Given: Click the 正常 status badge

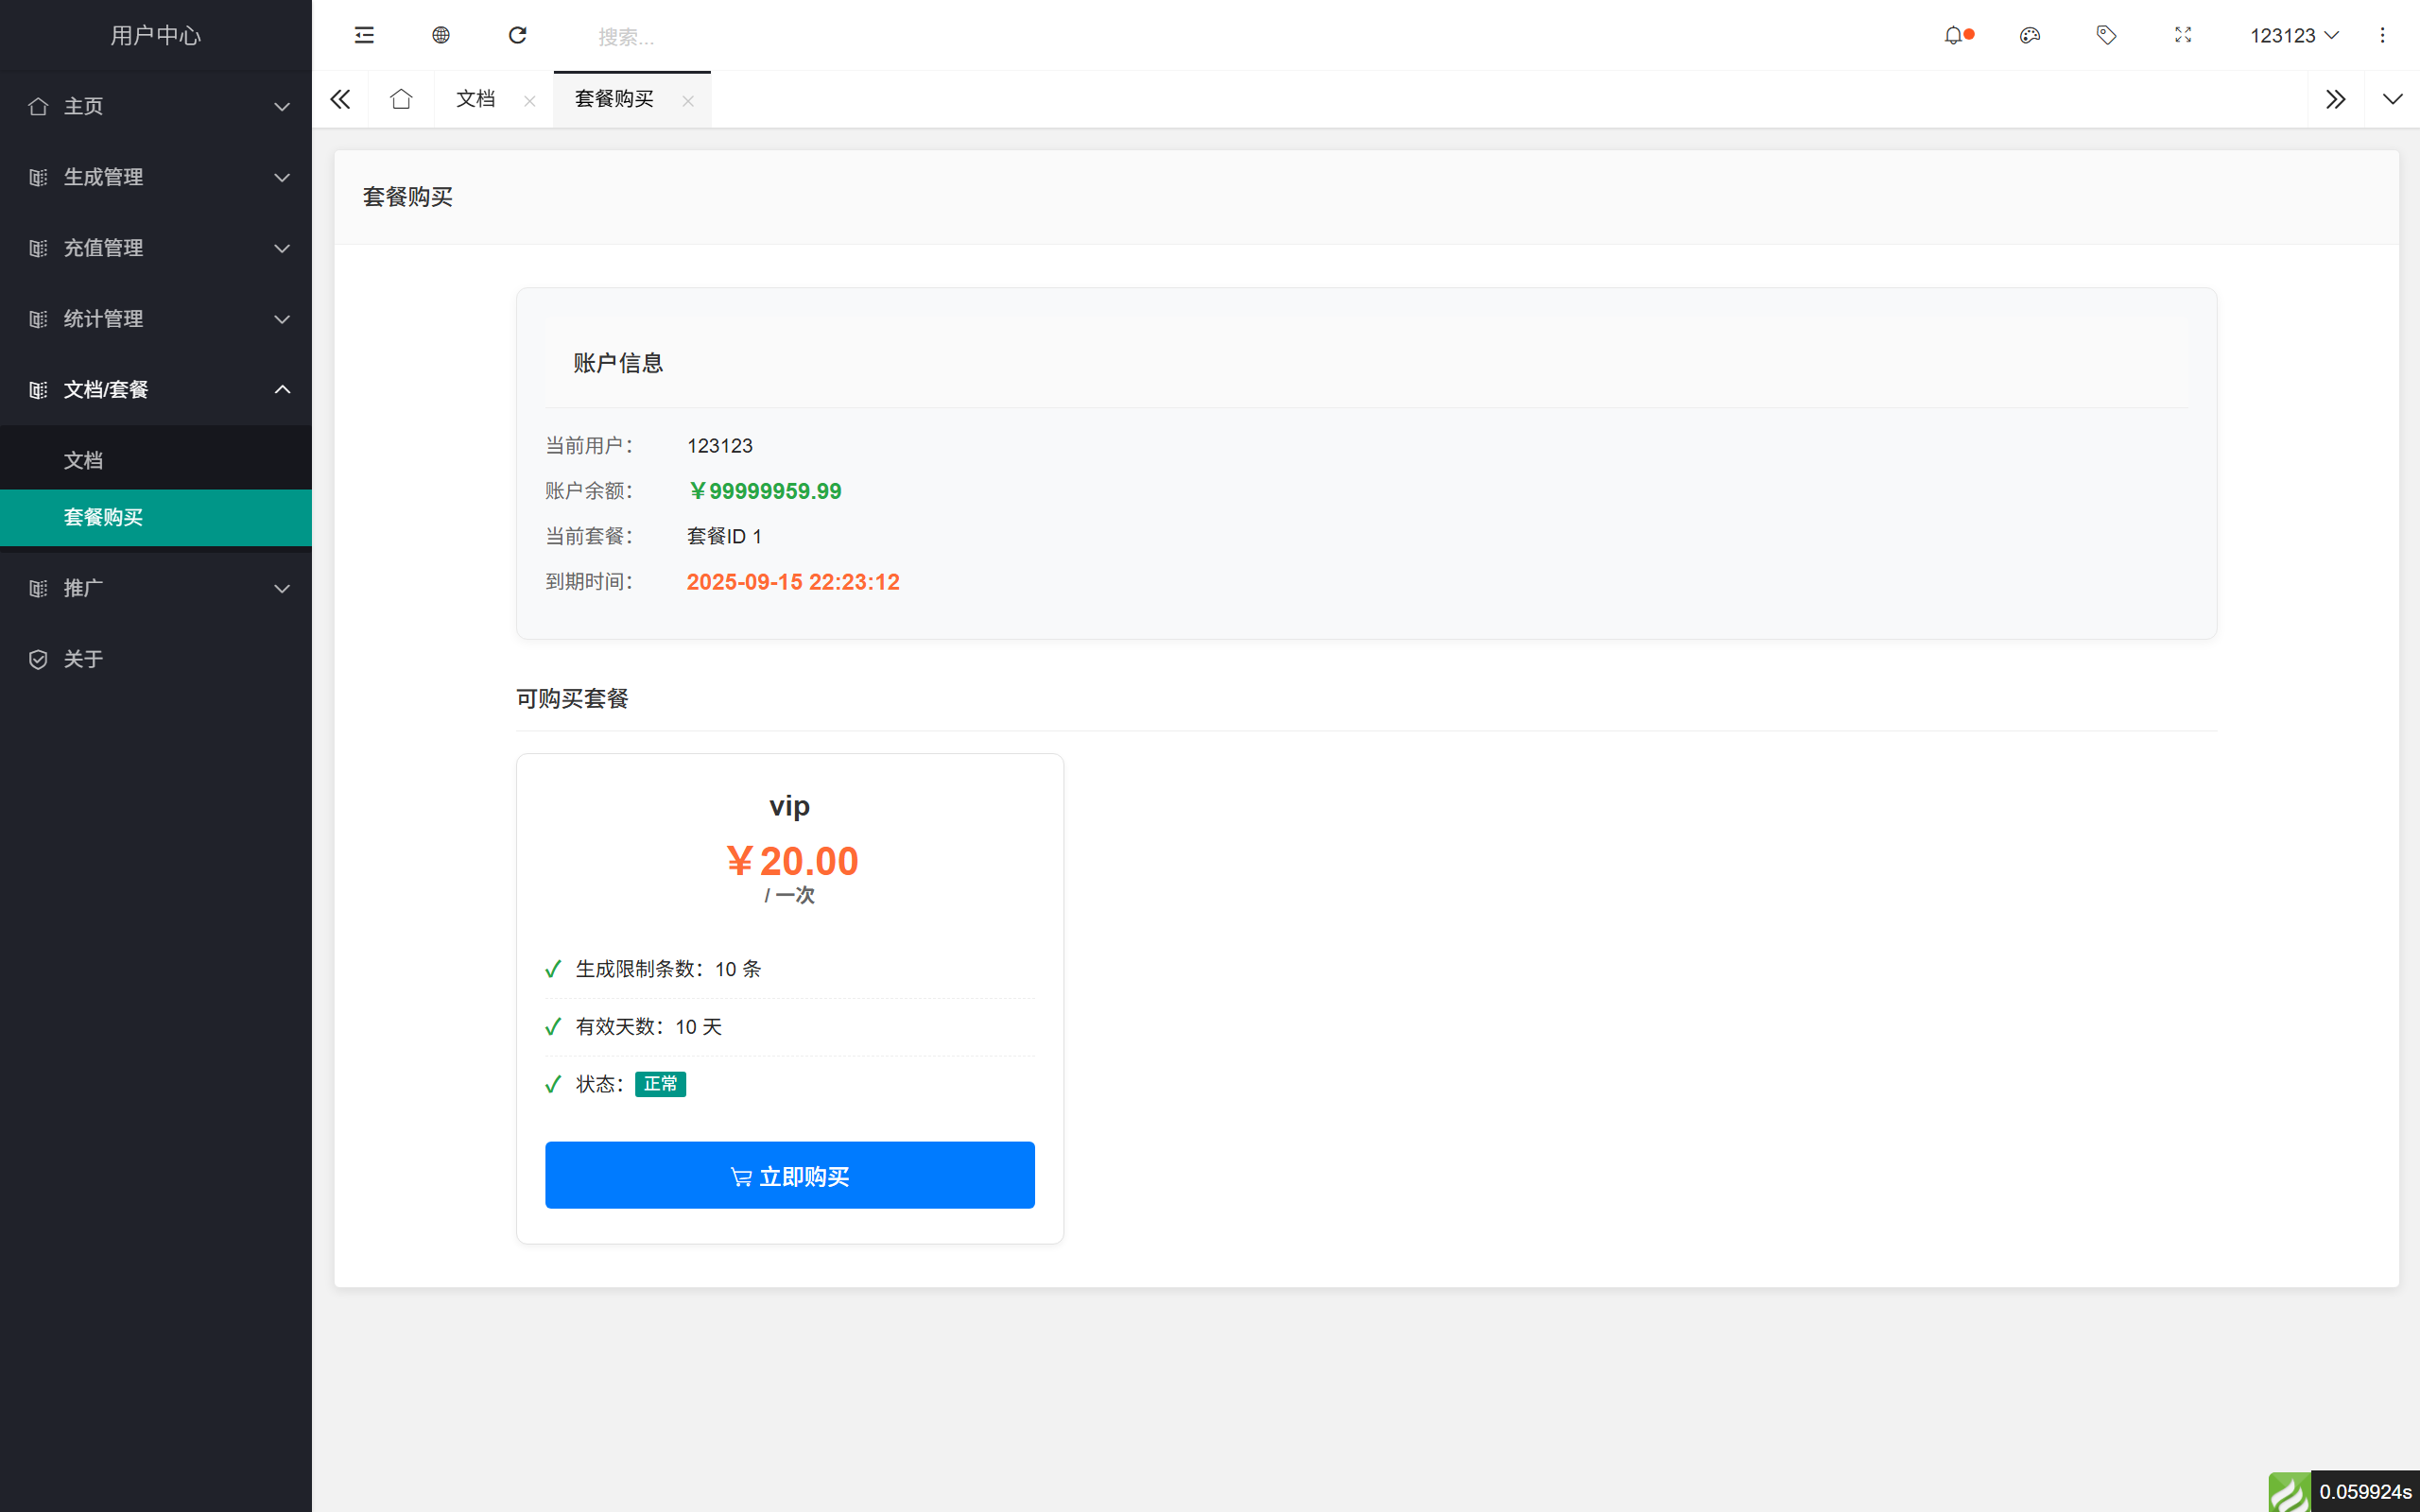Looking at the screenshot, I should [660, 1083].
